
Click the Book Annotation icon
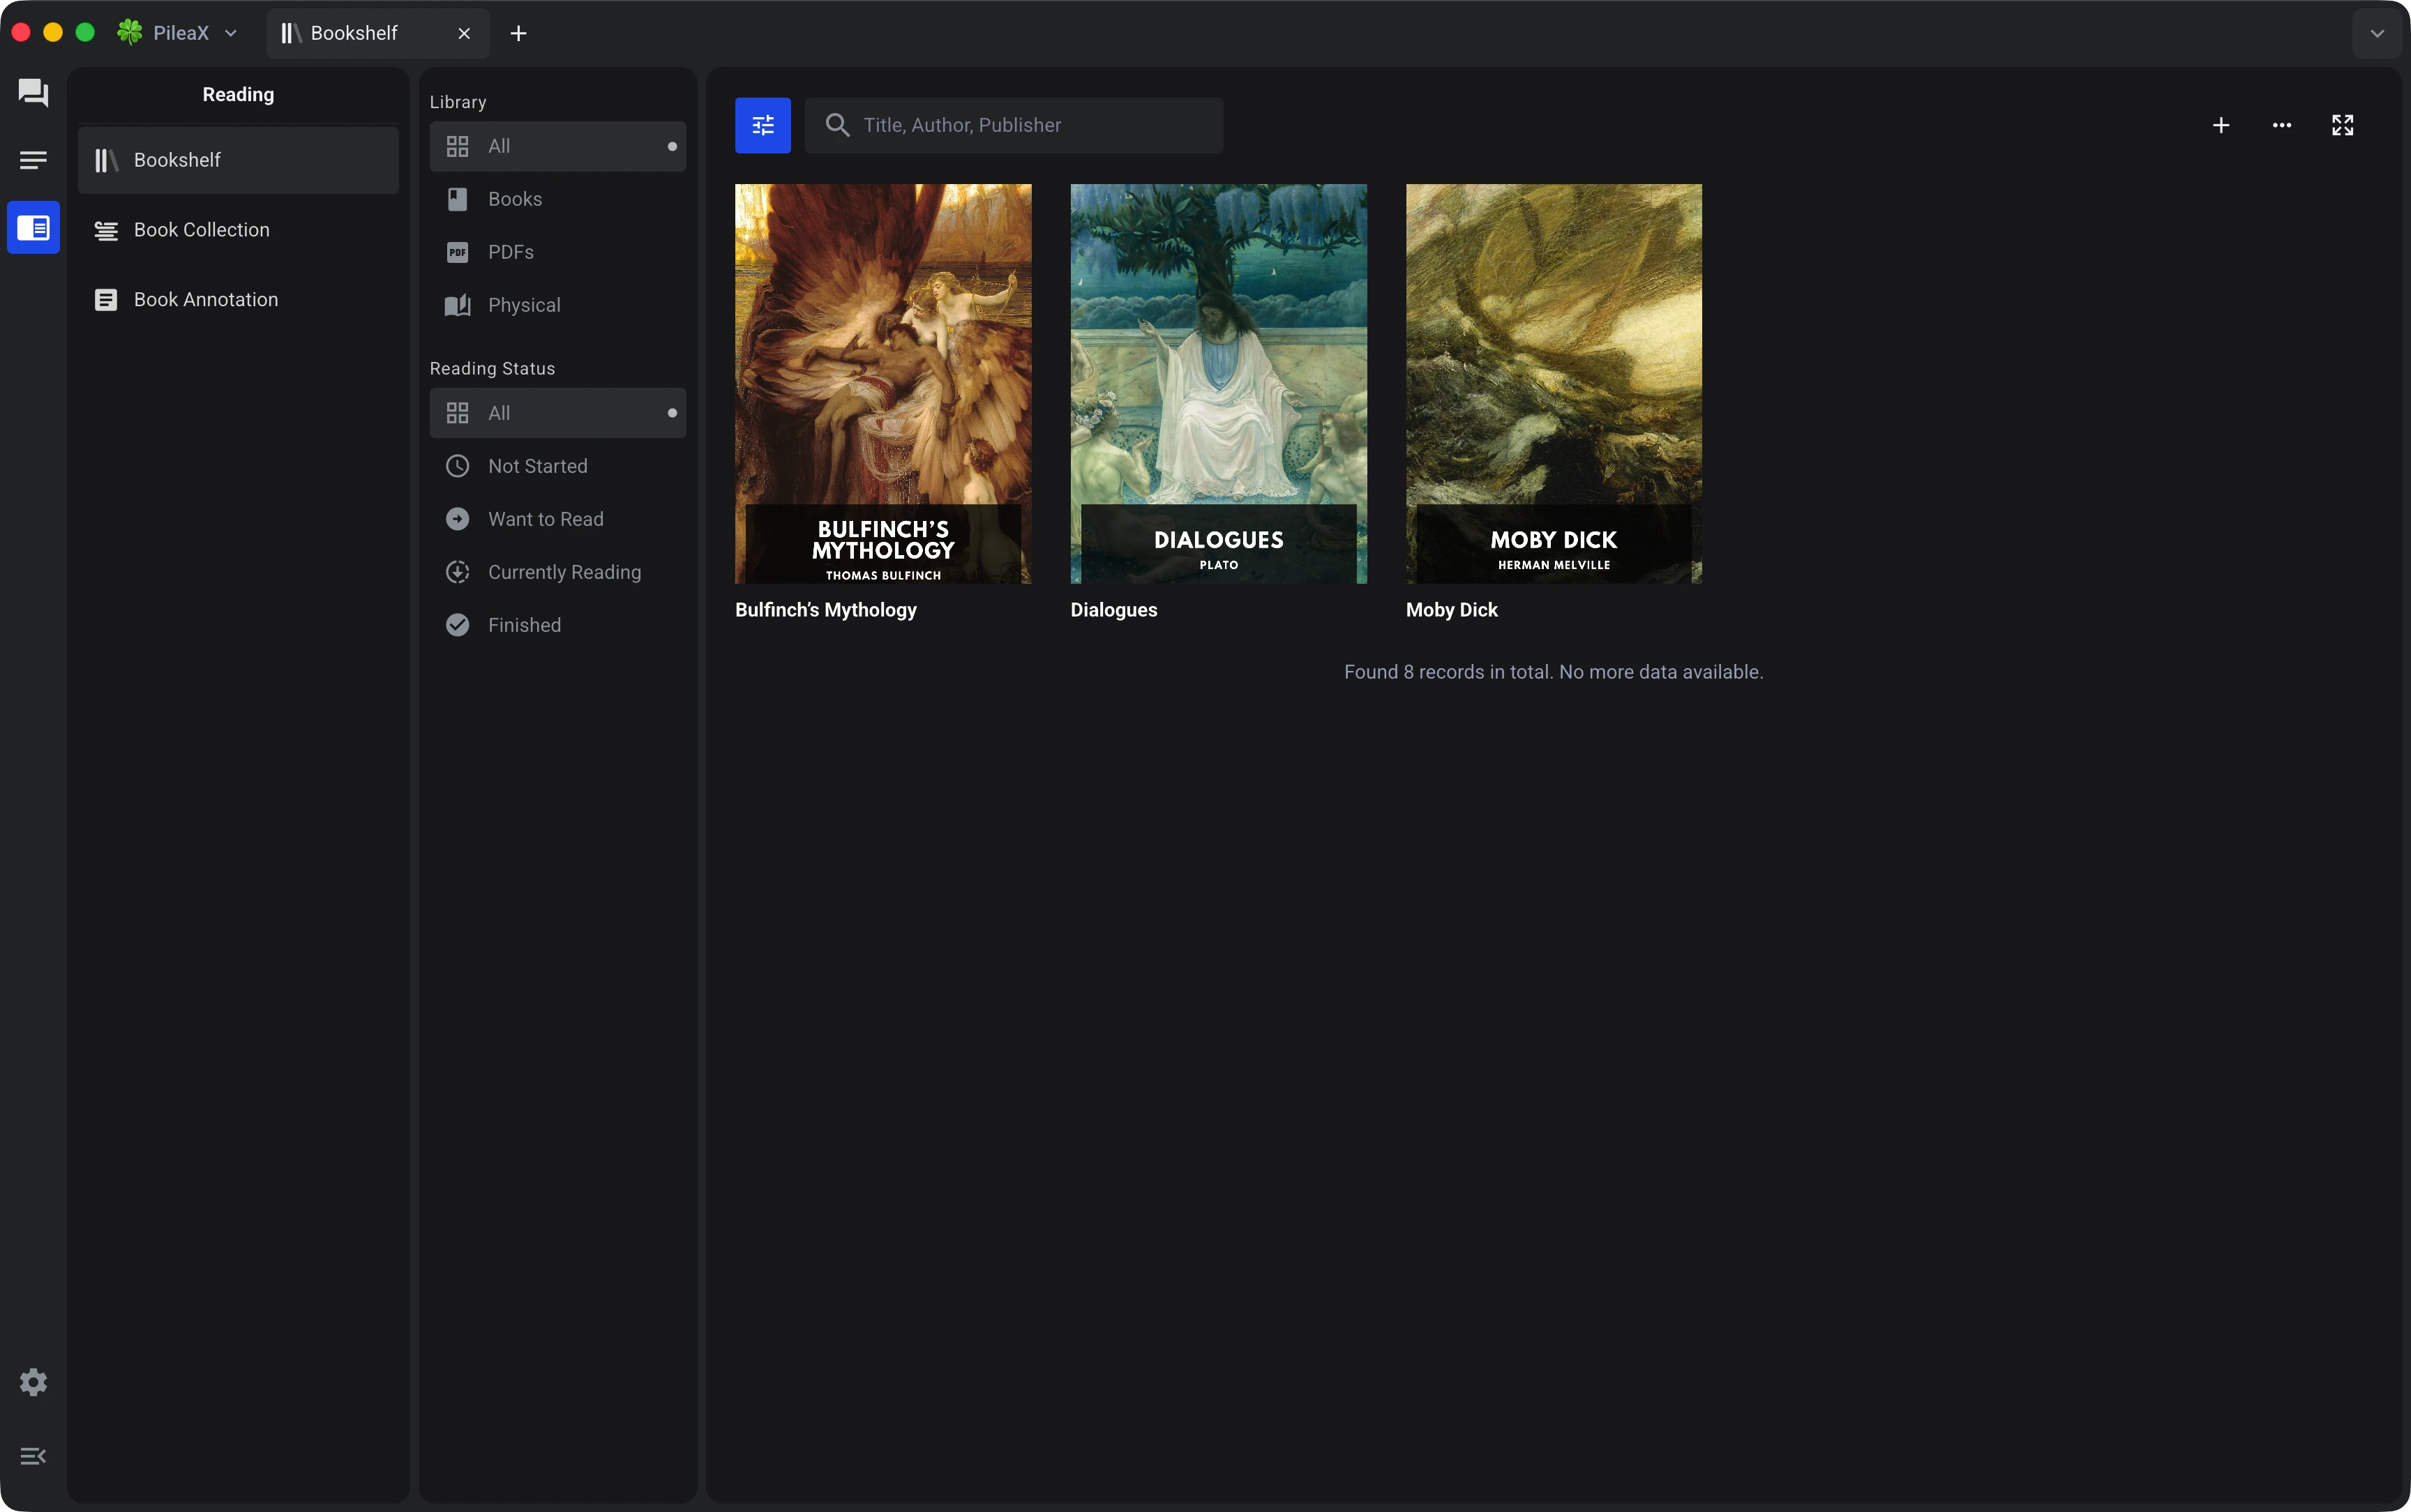(106, 300)
